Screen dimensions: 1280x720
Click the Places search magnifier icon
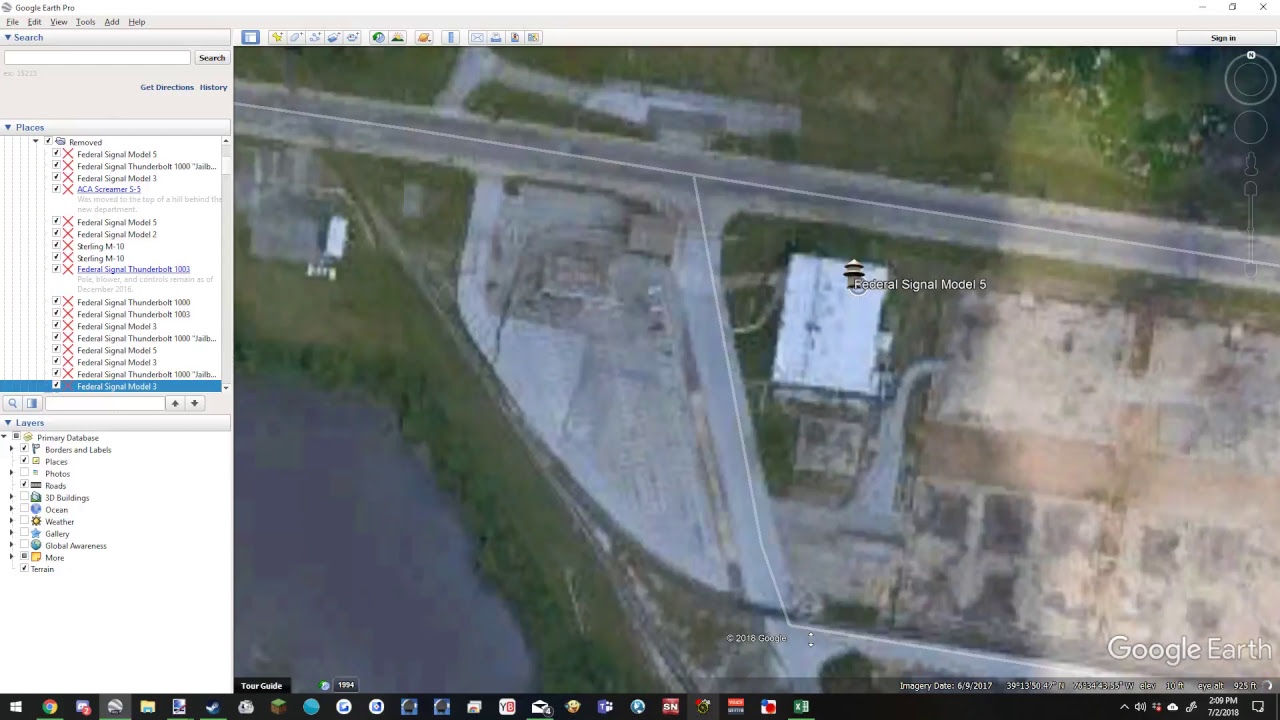(x=12, y=403)
